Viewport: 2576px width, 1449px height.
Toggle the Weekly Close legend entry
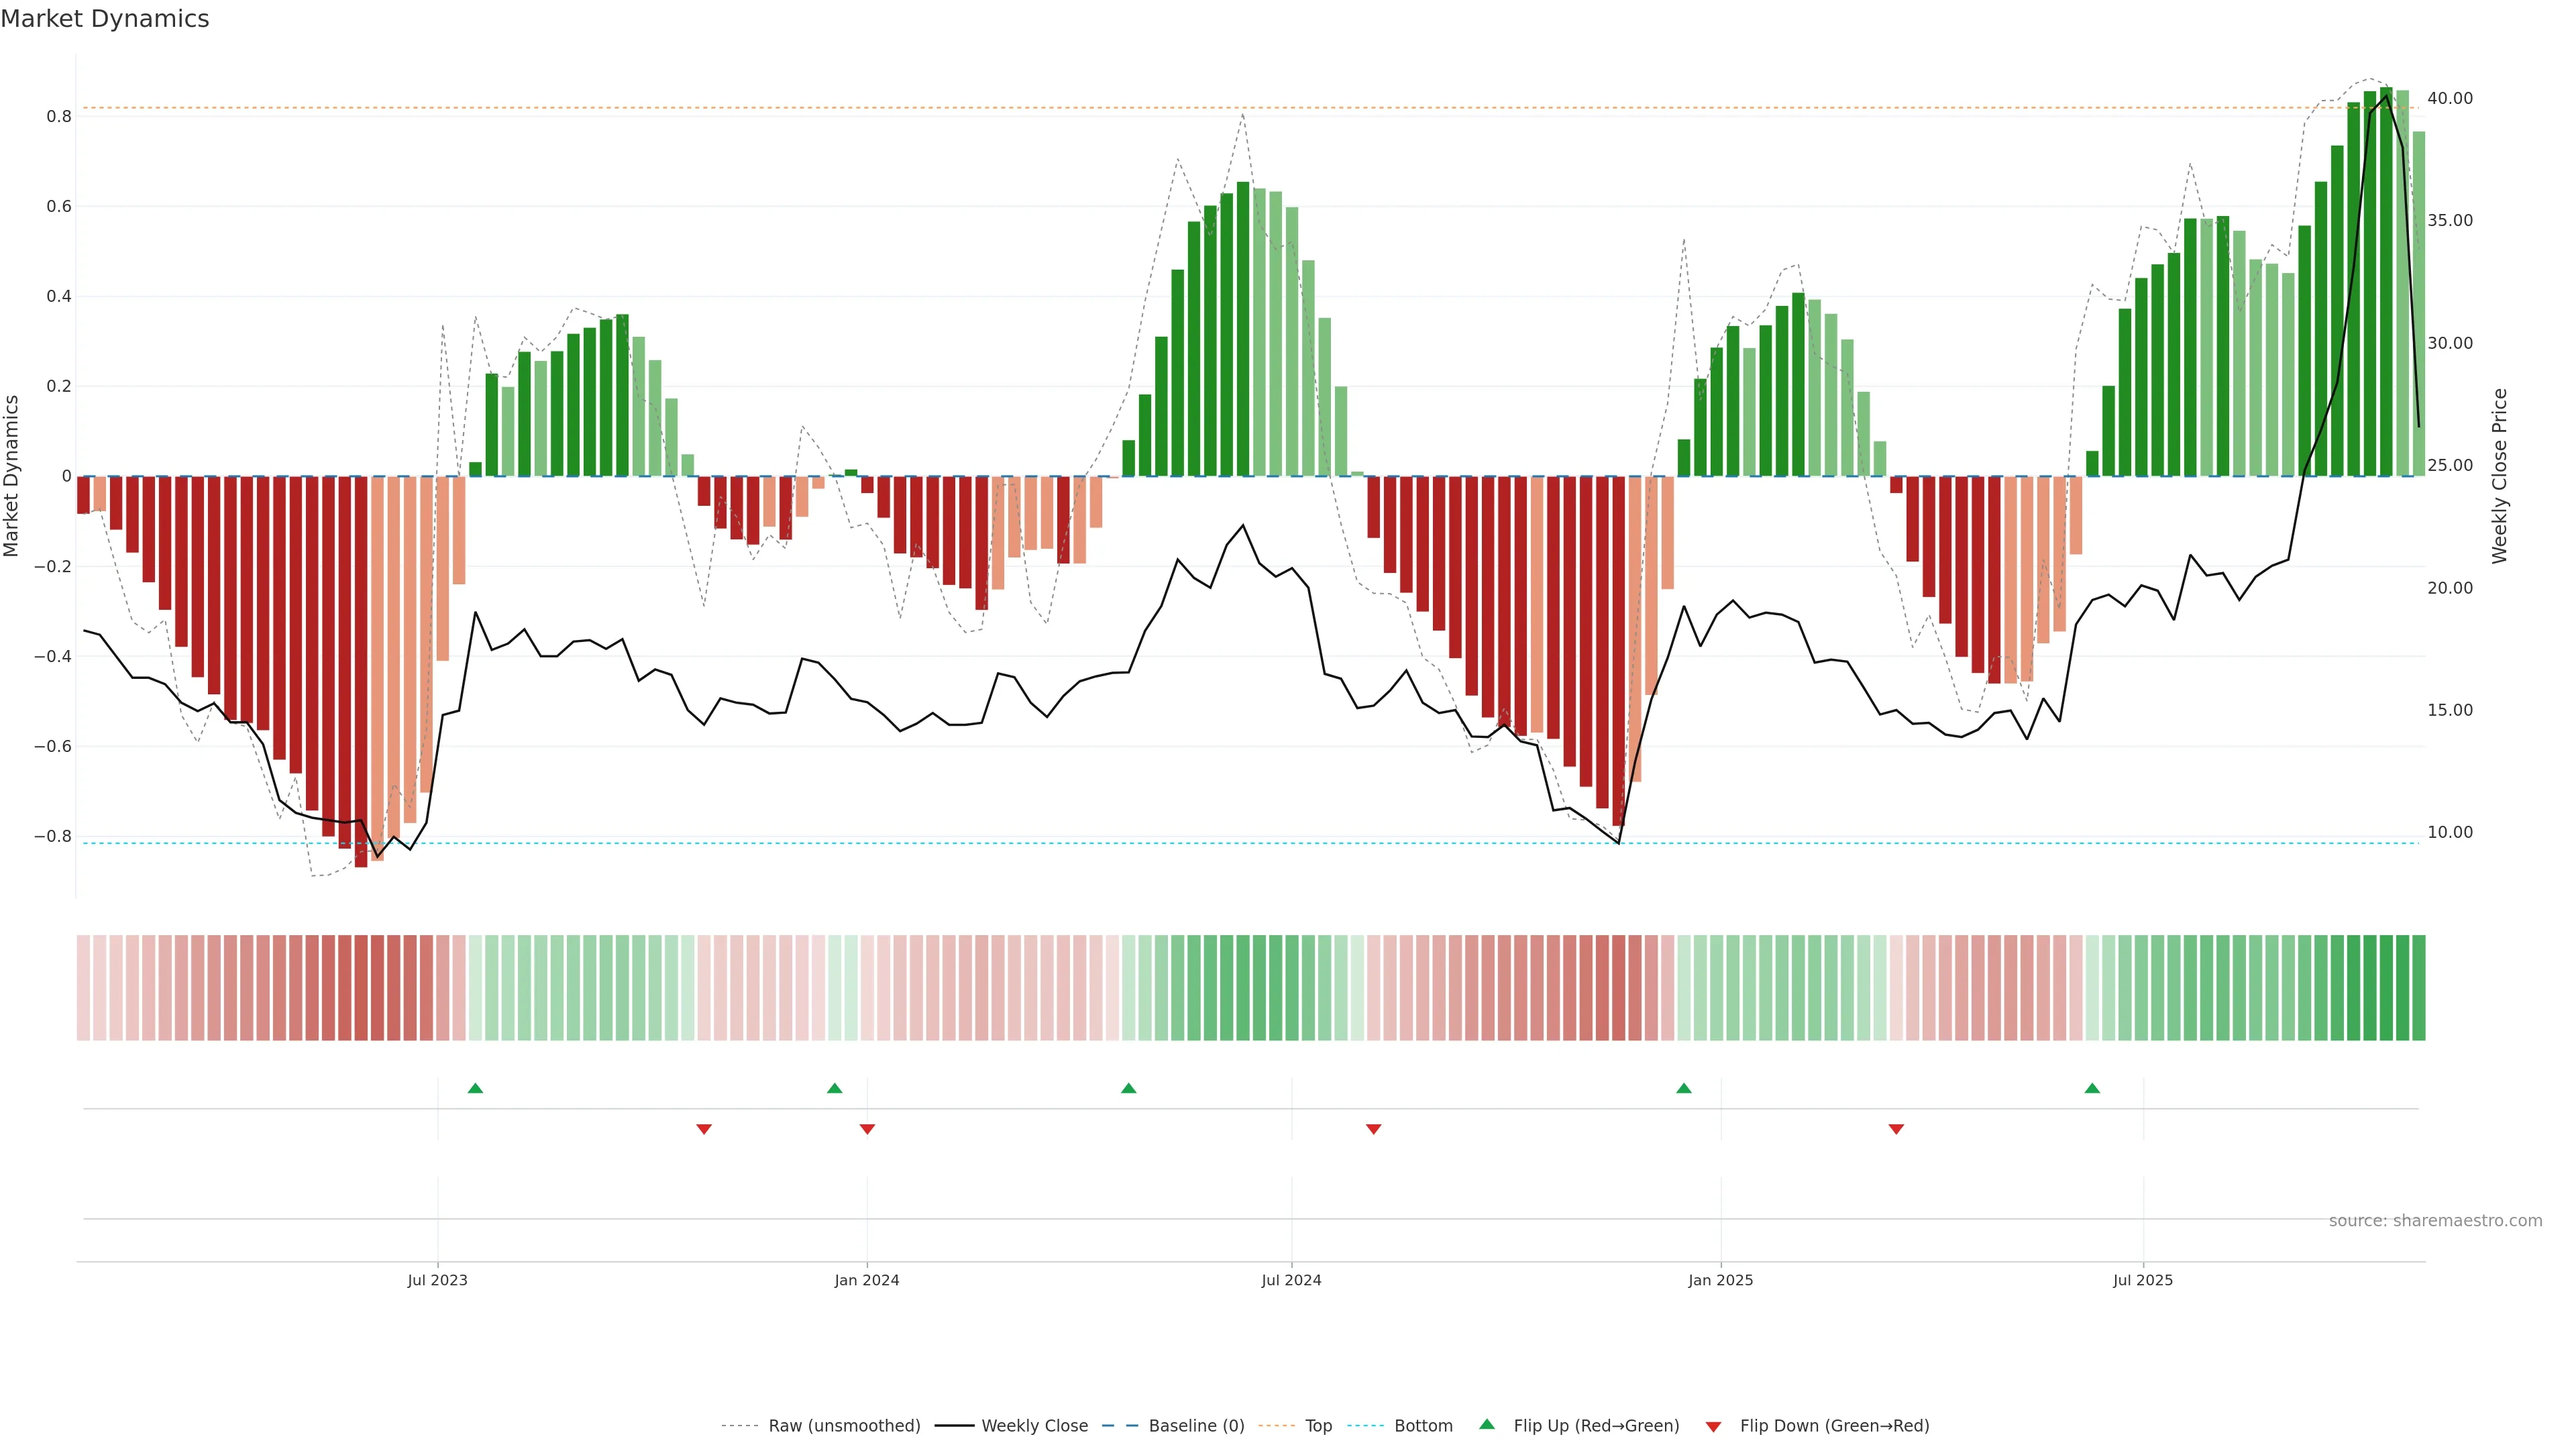[x=1034, y=1426]
